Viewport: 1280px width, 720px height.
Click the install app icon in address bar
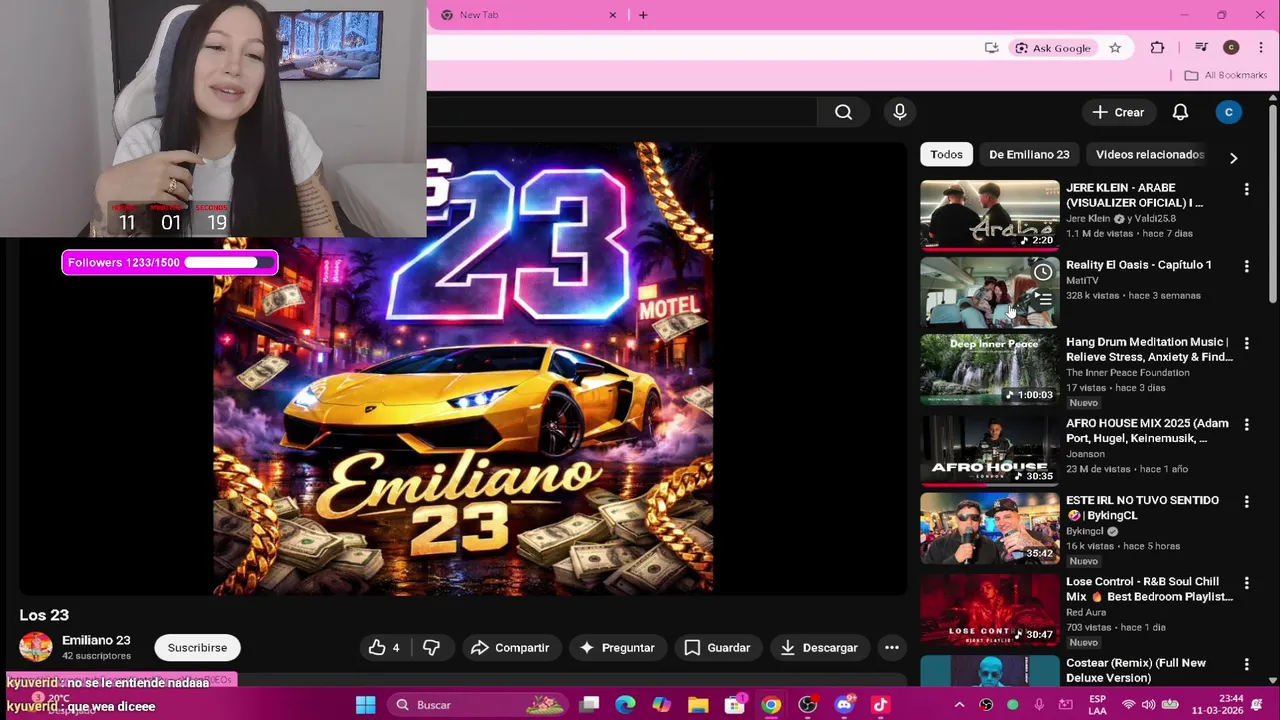(x=991, y=48)
